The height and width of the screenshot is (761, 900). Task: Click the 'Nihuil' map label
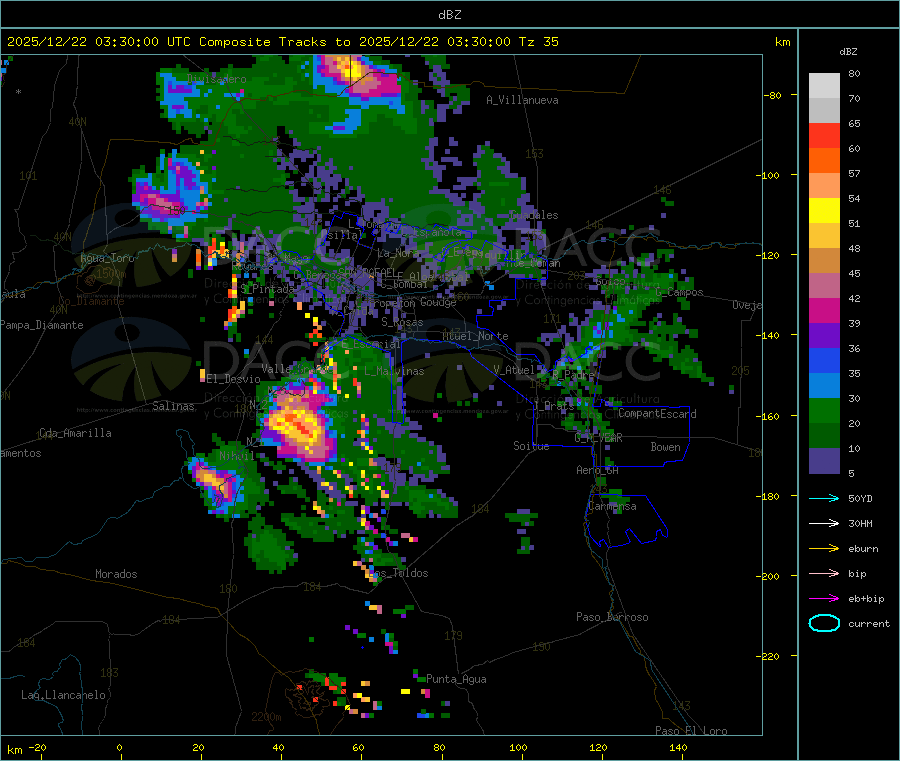236,456
